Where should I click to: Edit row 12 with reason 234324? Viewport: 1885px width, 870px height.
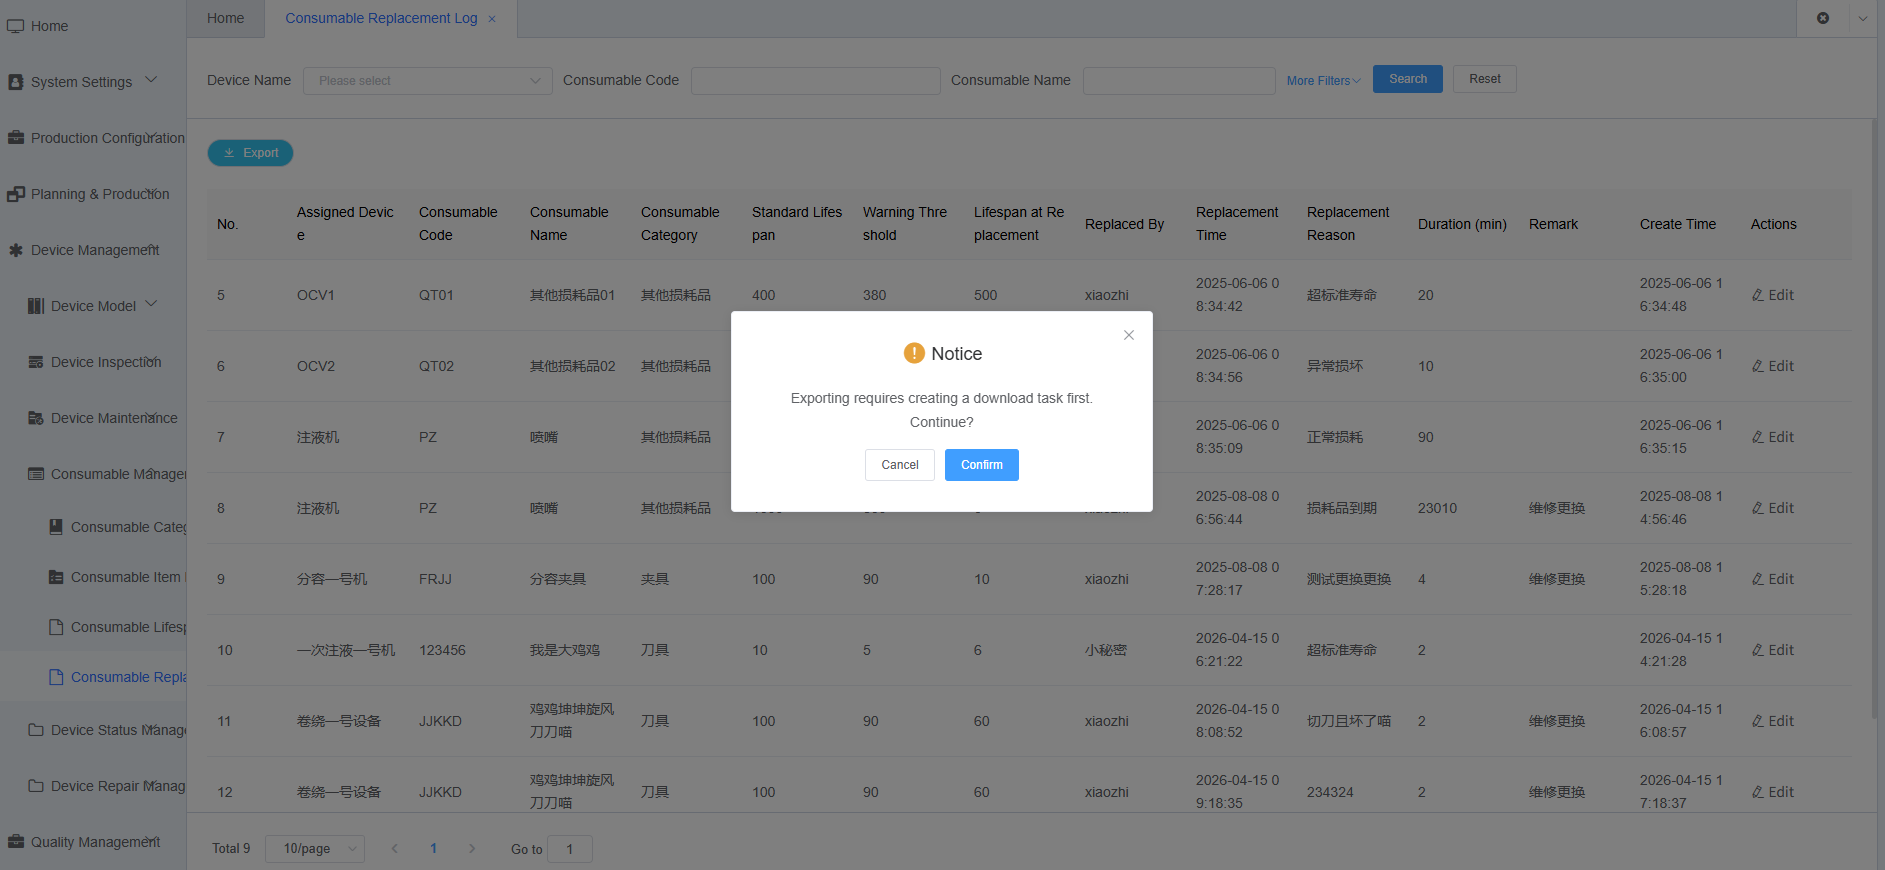tap(1772, 792)
